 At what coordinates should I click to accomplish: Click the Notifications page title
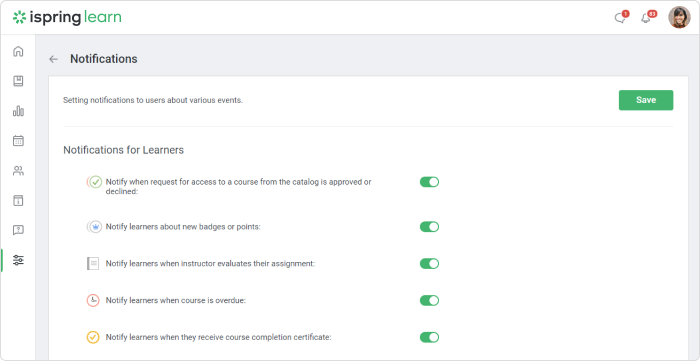coord(104,59)
